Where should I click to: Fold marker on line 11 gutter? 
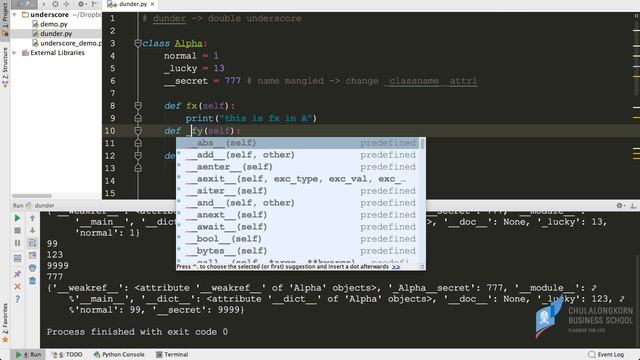pos(138,143)
